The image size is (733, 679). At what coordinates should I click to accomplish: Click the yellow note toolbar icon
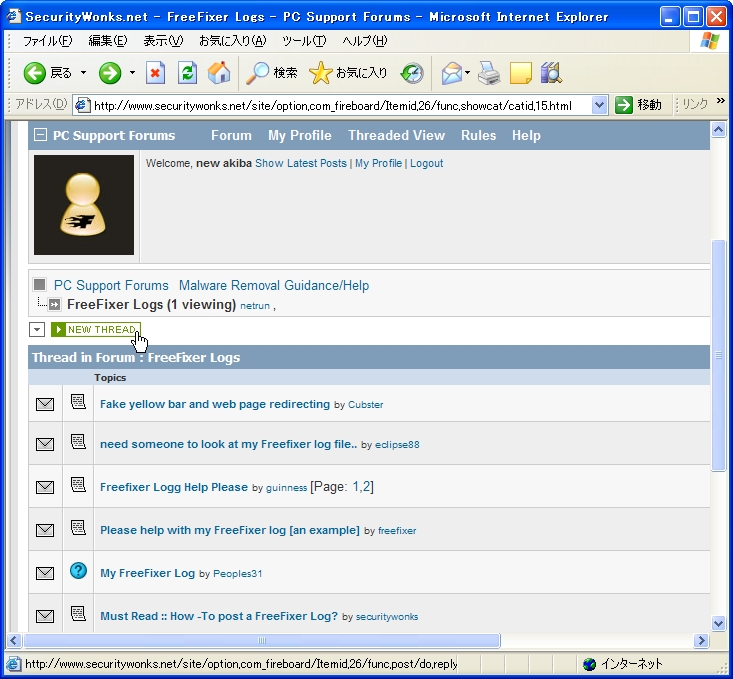(x=520, y=73)
